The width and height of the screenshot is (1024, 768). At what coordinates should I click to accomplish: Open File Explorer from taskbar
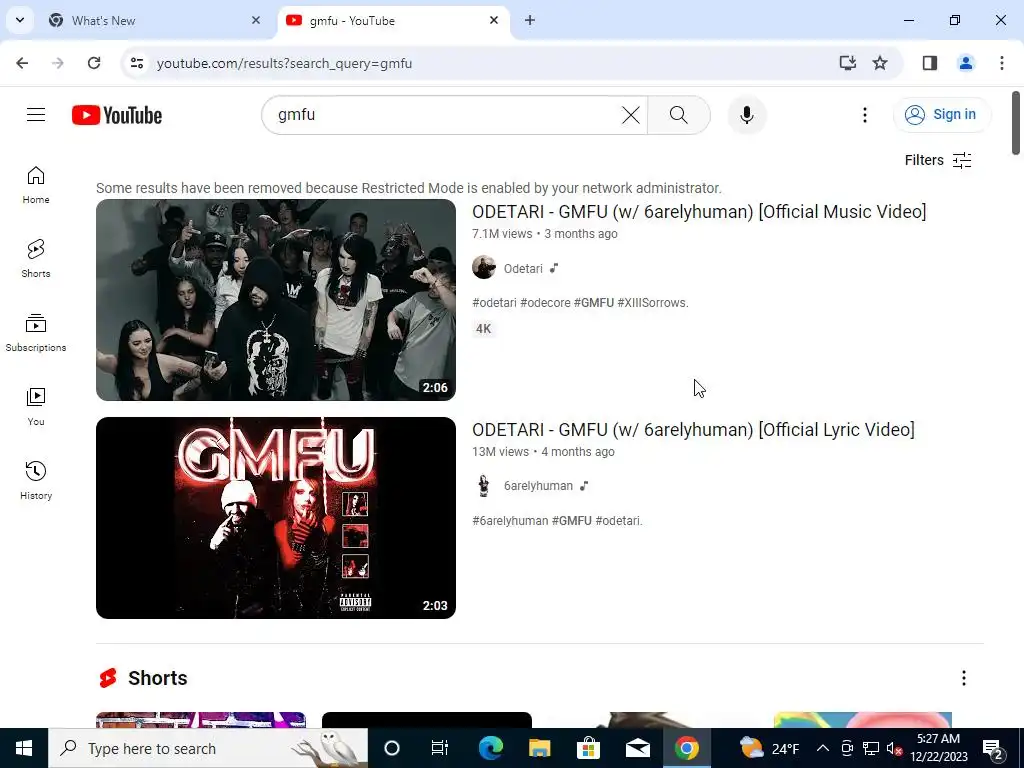pos(539,748)
